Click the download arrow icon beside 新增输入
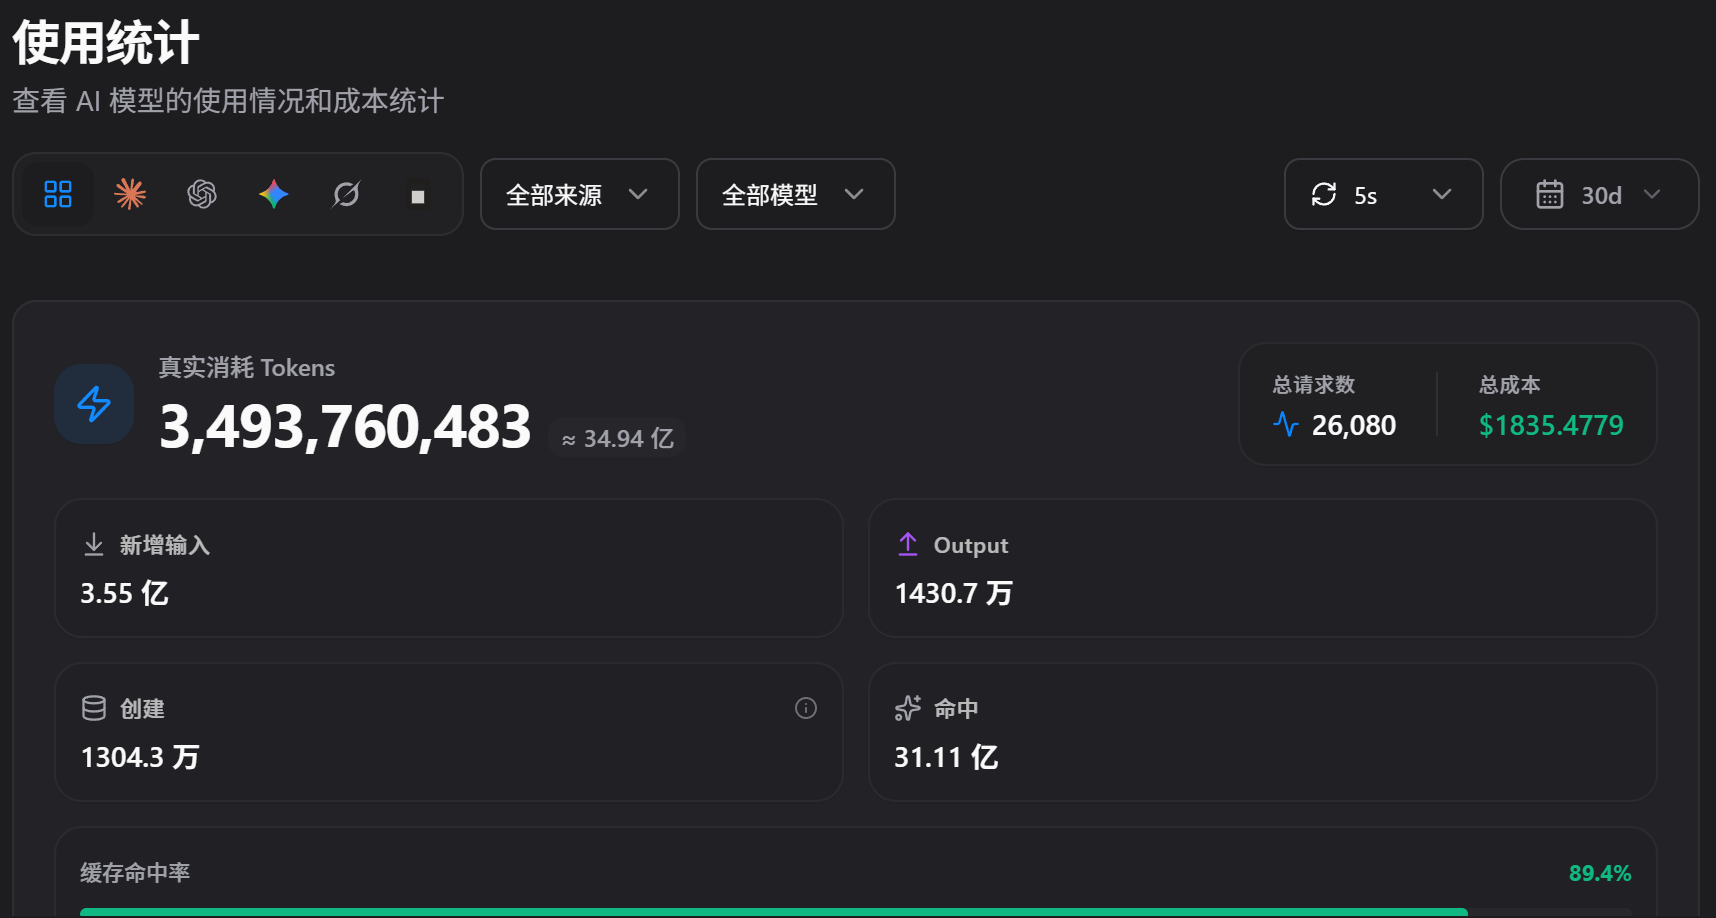Viewport: 1716px width, 918px height. coord(94,544)
